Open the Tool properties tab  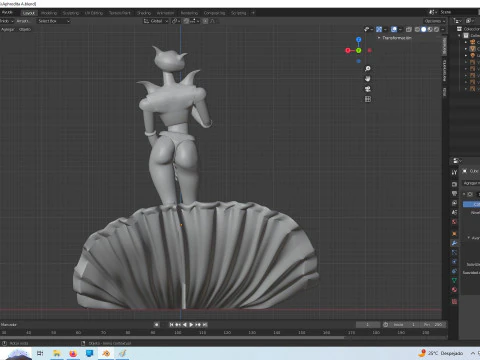coord(454,173)
